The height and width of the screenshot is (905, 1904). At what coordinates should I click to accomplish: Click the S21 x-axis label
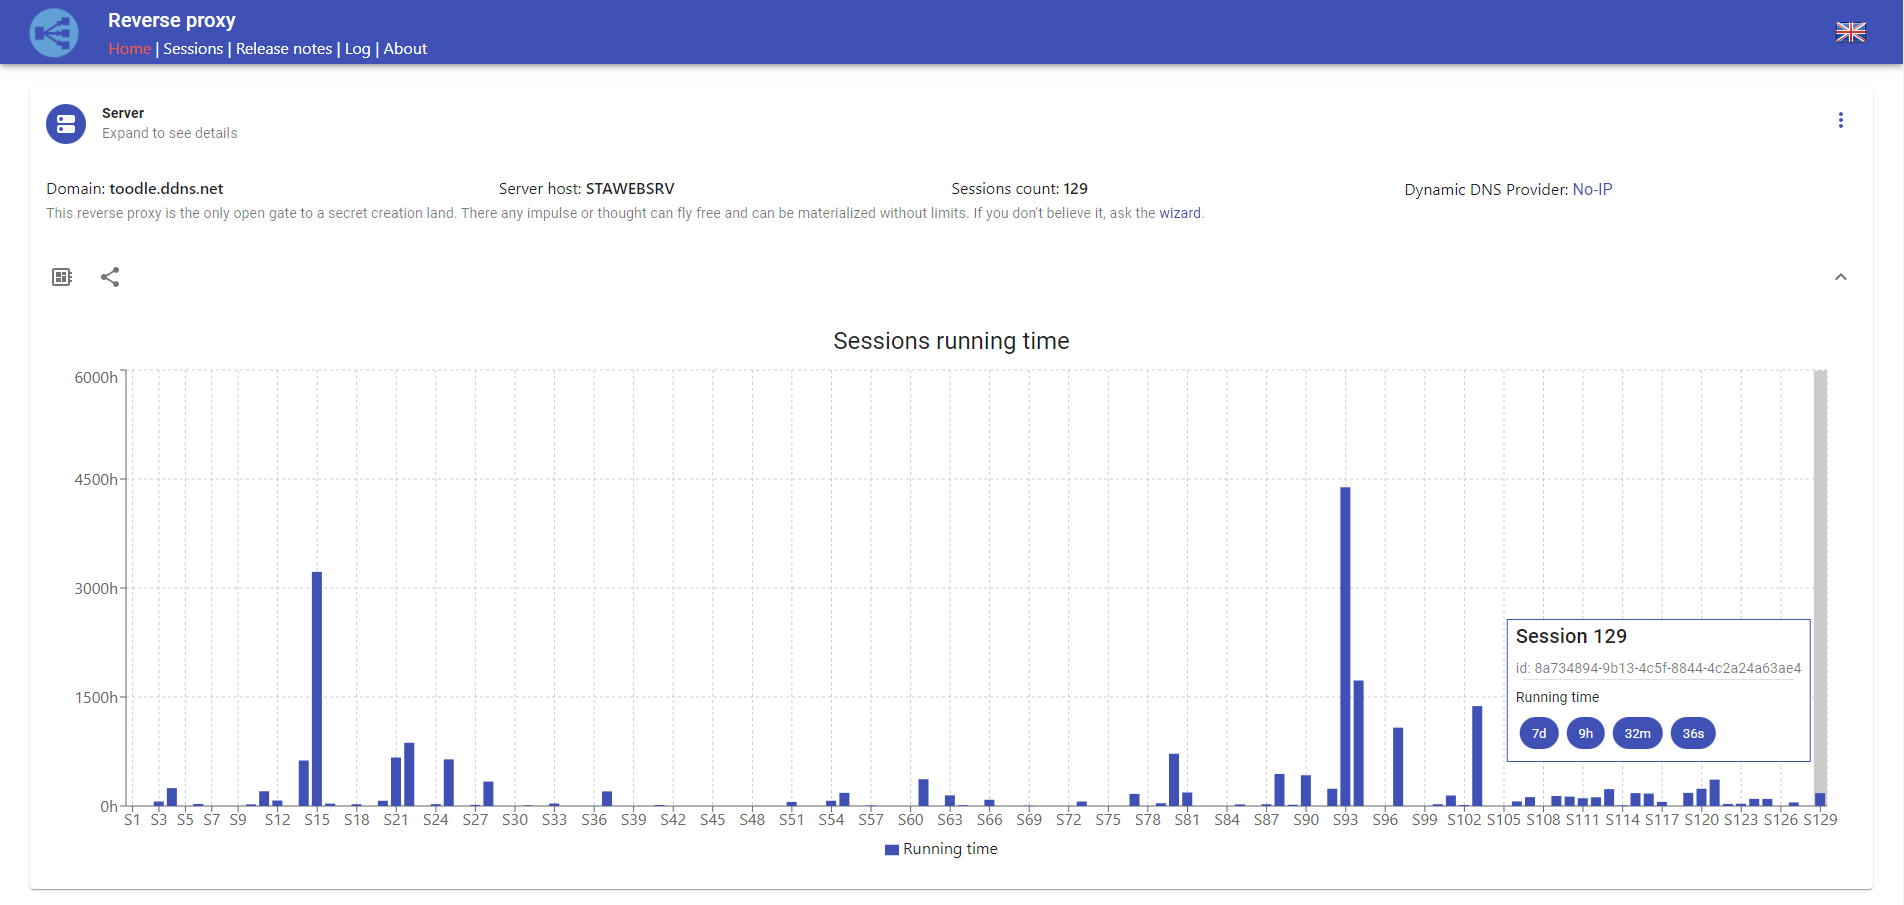click(x=396, y=820)
